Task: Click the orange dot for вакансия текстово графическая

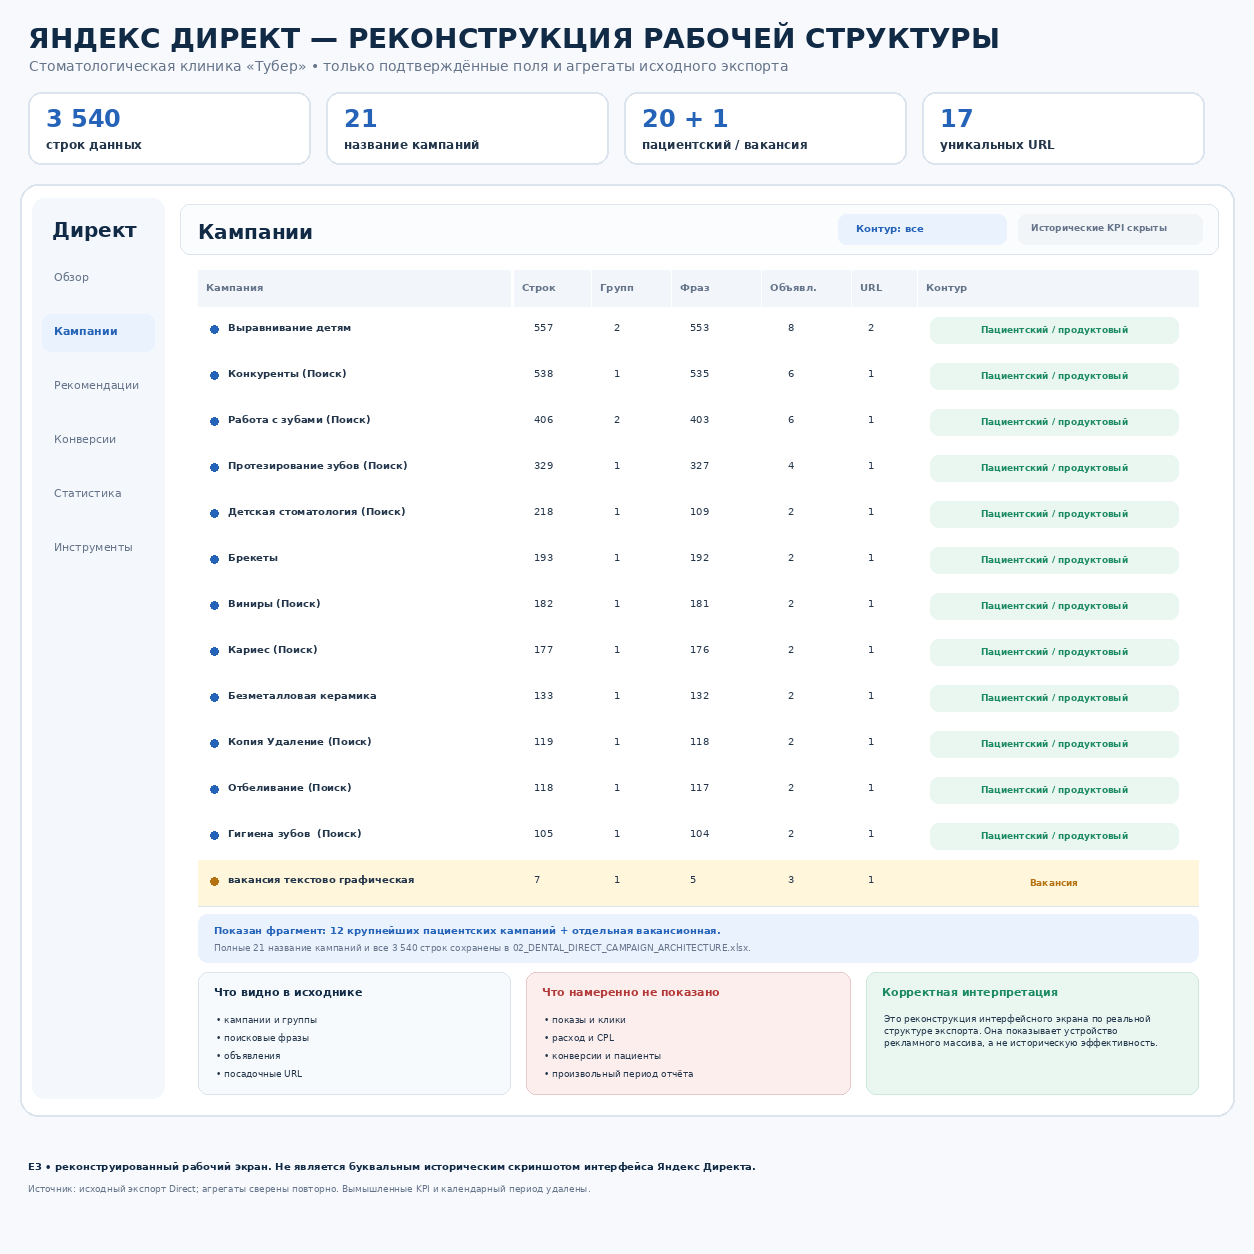Action: (x=214, y=881)
